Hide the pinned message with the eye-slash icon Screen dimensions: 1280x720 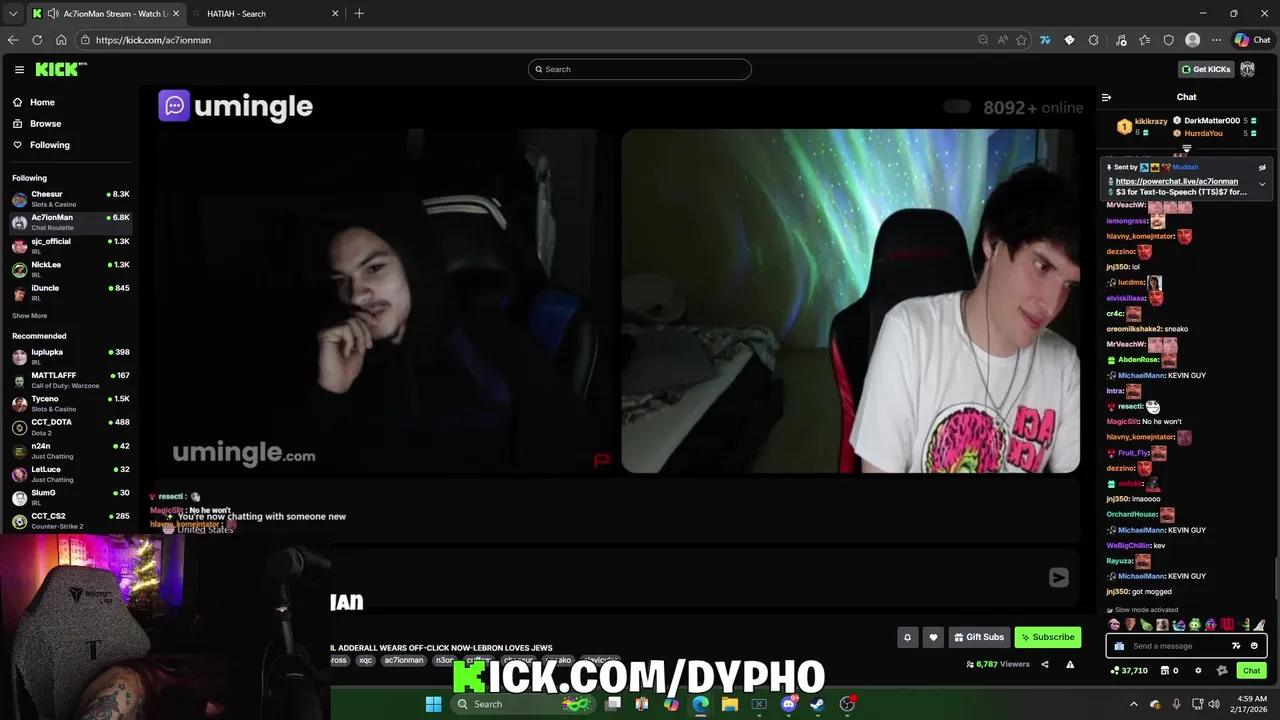click(1262, 168)
